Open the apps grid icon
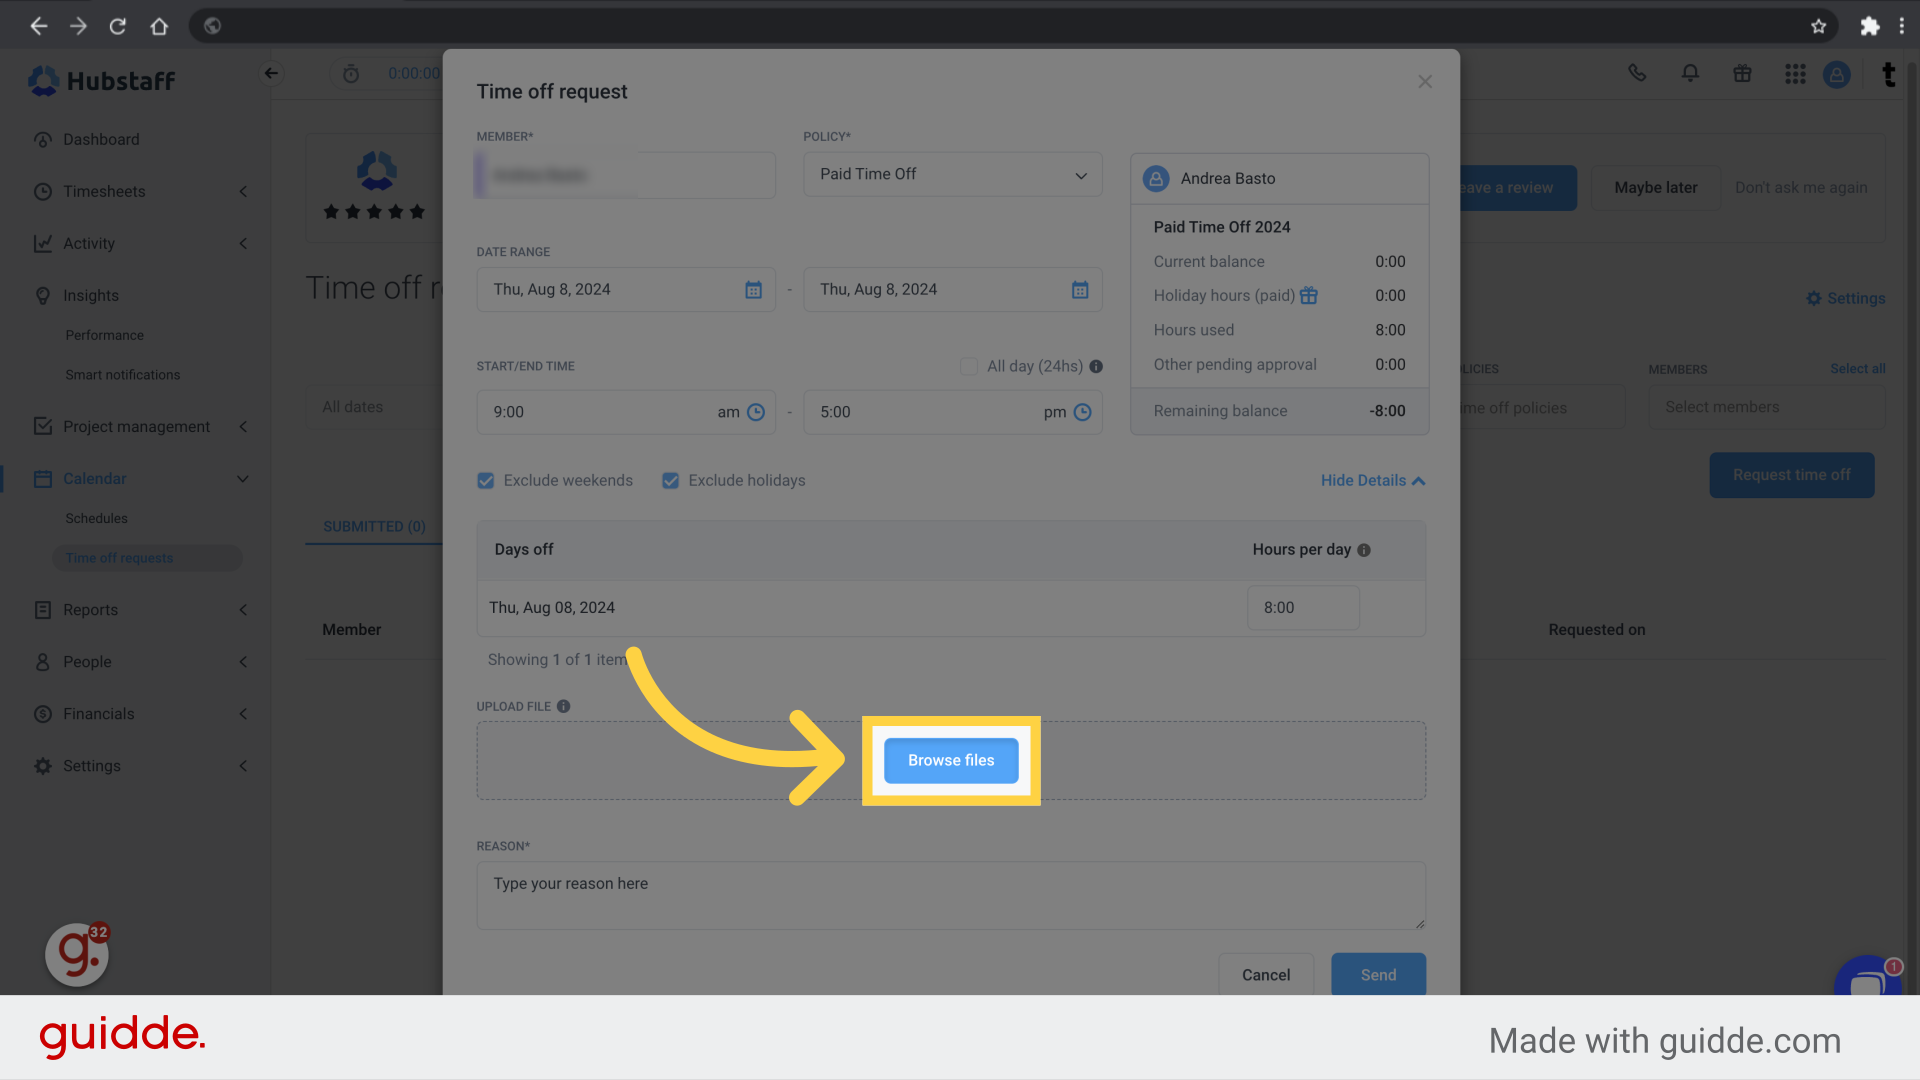Screen dimensions: 1920x1080 tap(1795, 74)
